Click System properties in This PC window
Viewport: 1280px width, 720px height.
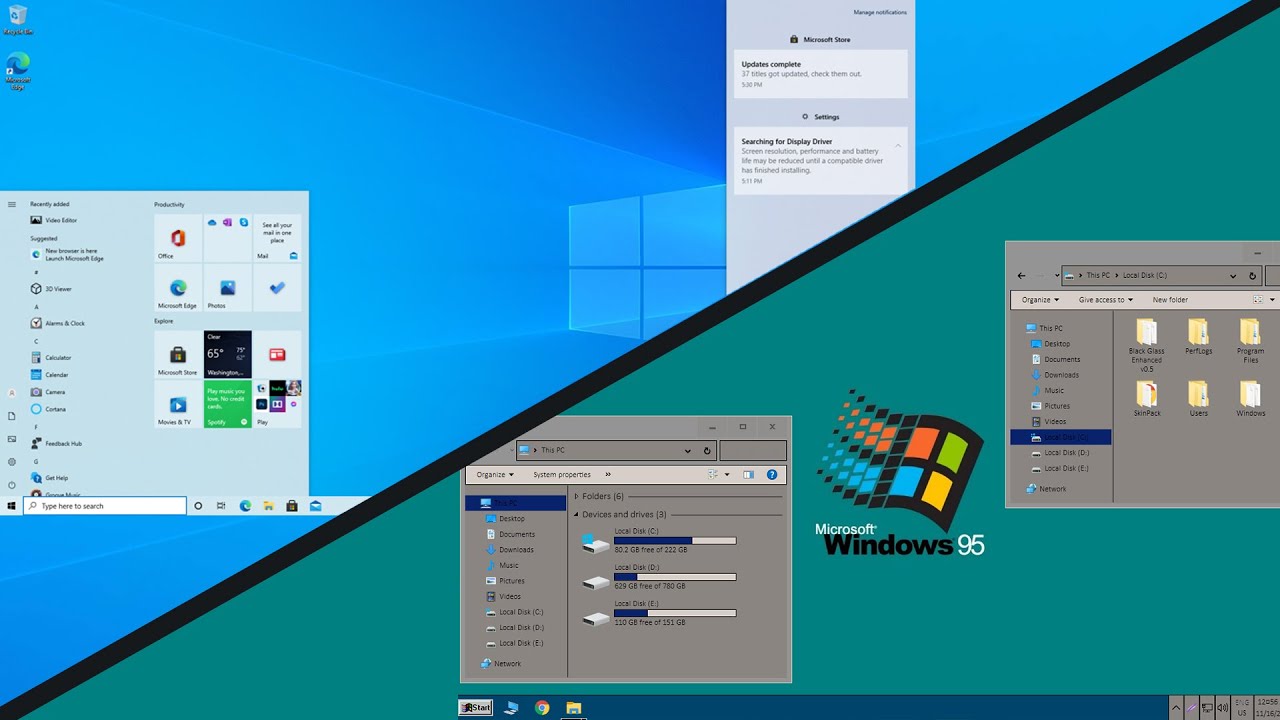[x=562, y=475]
